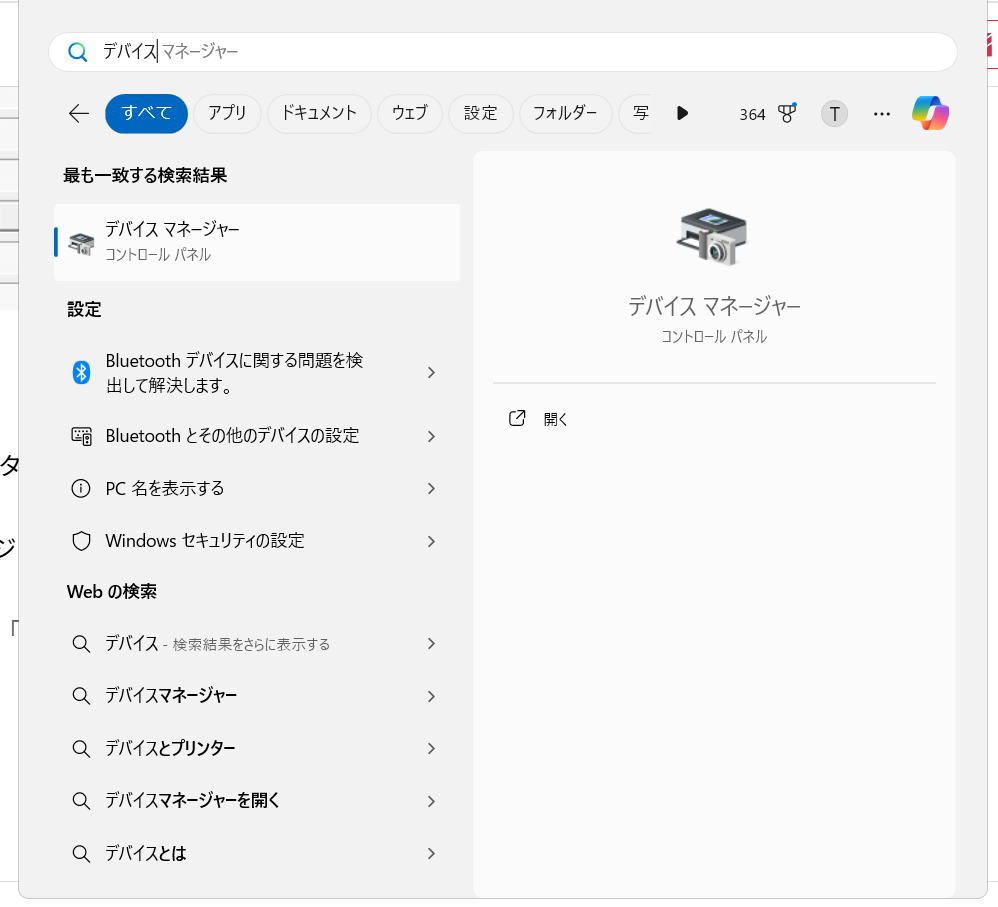Screen dimensions: 998x907
Task: Click the Web の検索 section heading
Action: (112, 592)
